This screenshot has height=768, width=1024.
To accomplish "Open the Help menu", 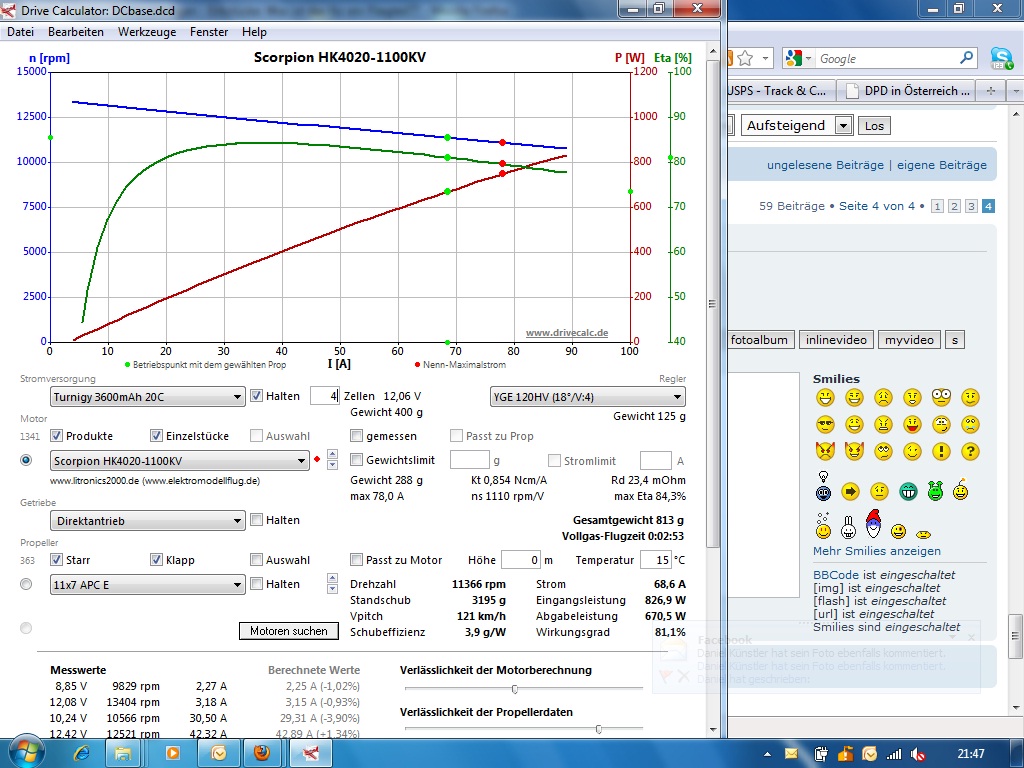I will 254,32.
